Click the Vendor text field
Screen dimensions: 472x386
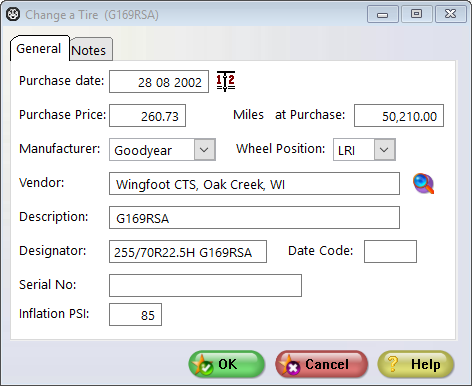[254, 184]
